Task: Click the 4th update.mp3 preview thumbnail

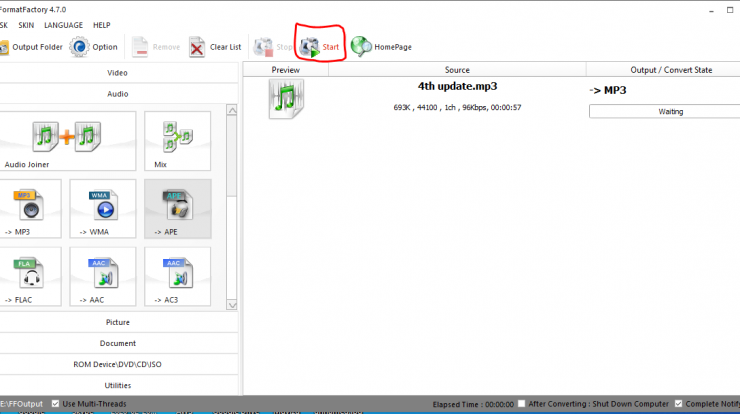Action: click(x=286, y=99)
